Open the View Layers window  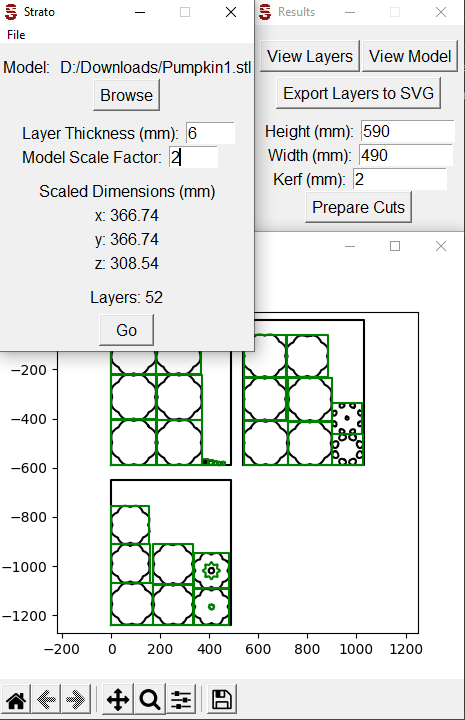click(x=310, y=56)
